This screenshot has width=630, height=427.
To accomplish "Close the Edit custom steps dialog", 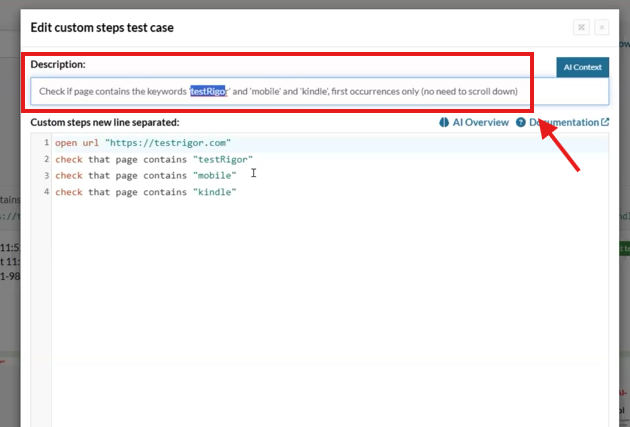I will pos(601,28).
